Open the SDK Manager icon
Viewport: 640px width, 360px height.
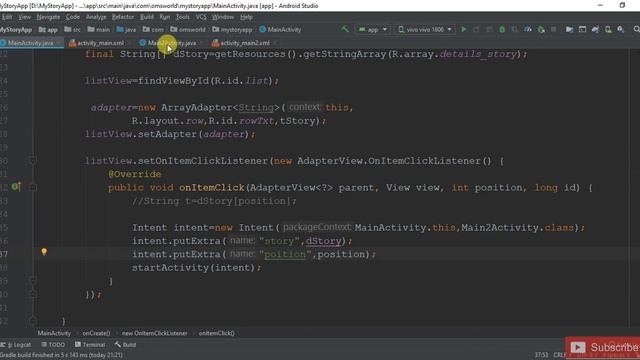621,29
